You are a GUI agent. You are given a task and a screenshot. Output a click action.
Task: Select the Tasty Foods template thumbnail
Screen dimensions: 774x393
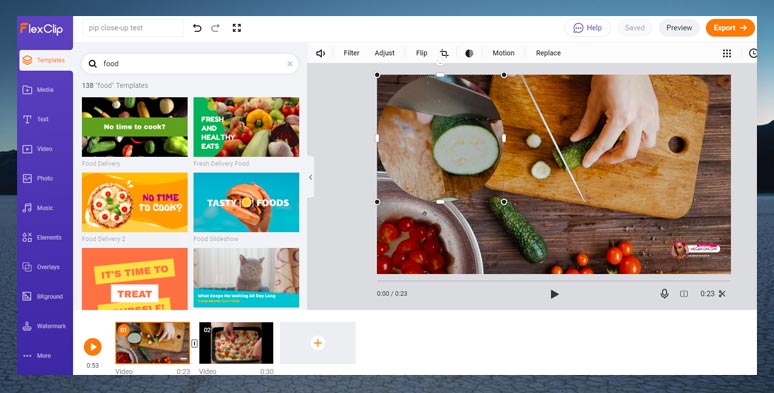tap(246, 202)
